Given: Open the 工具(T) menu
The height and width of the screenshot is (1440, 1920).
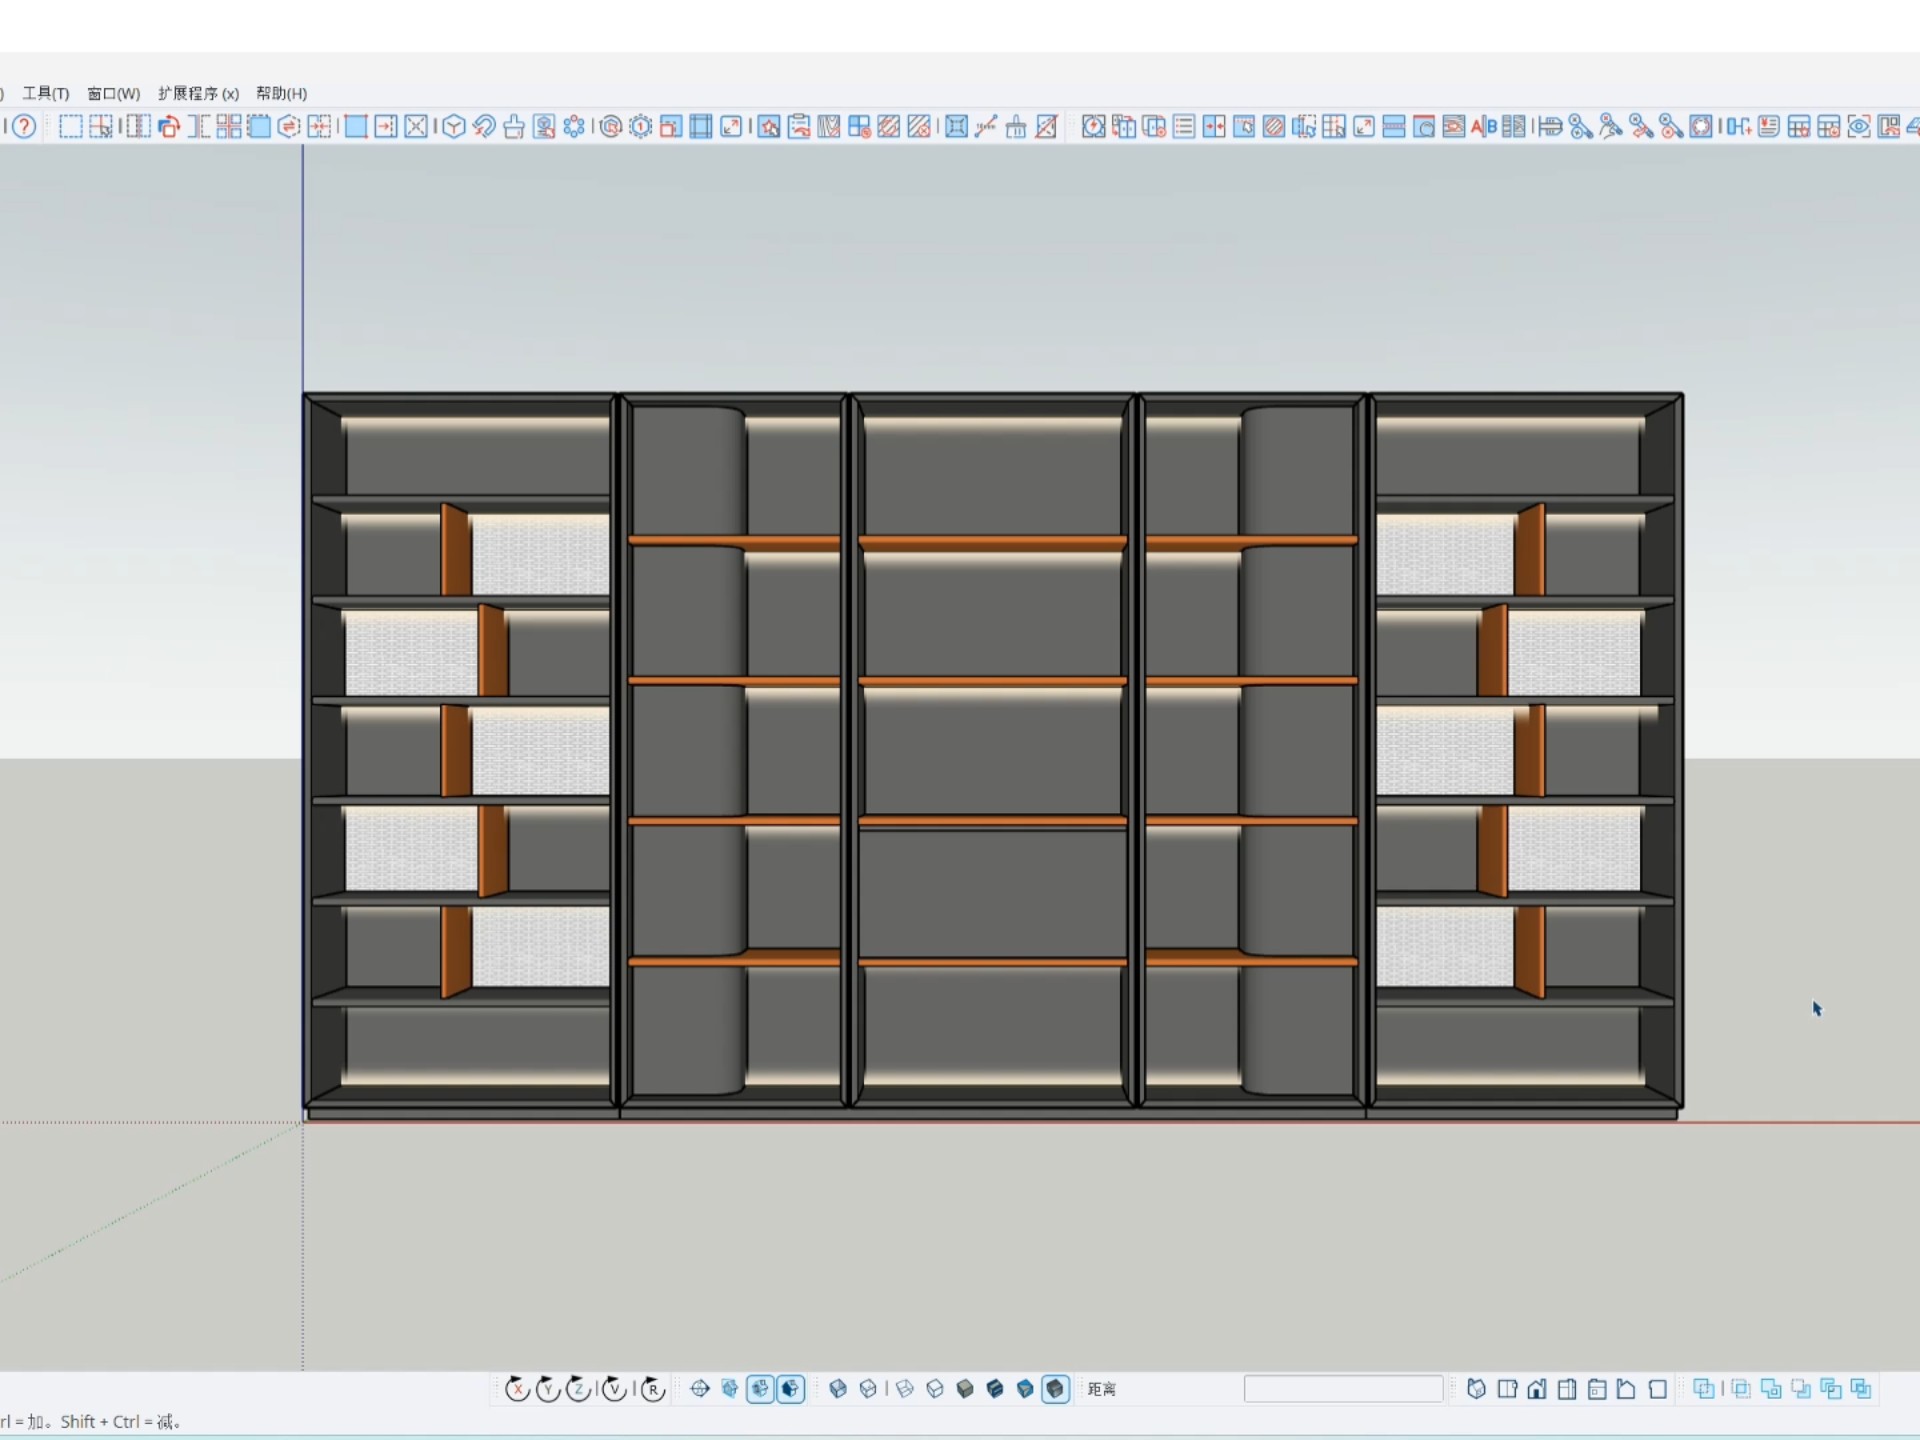Looking at the screenshot, I should (45, 93).
